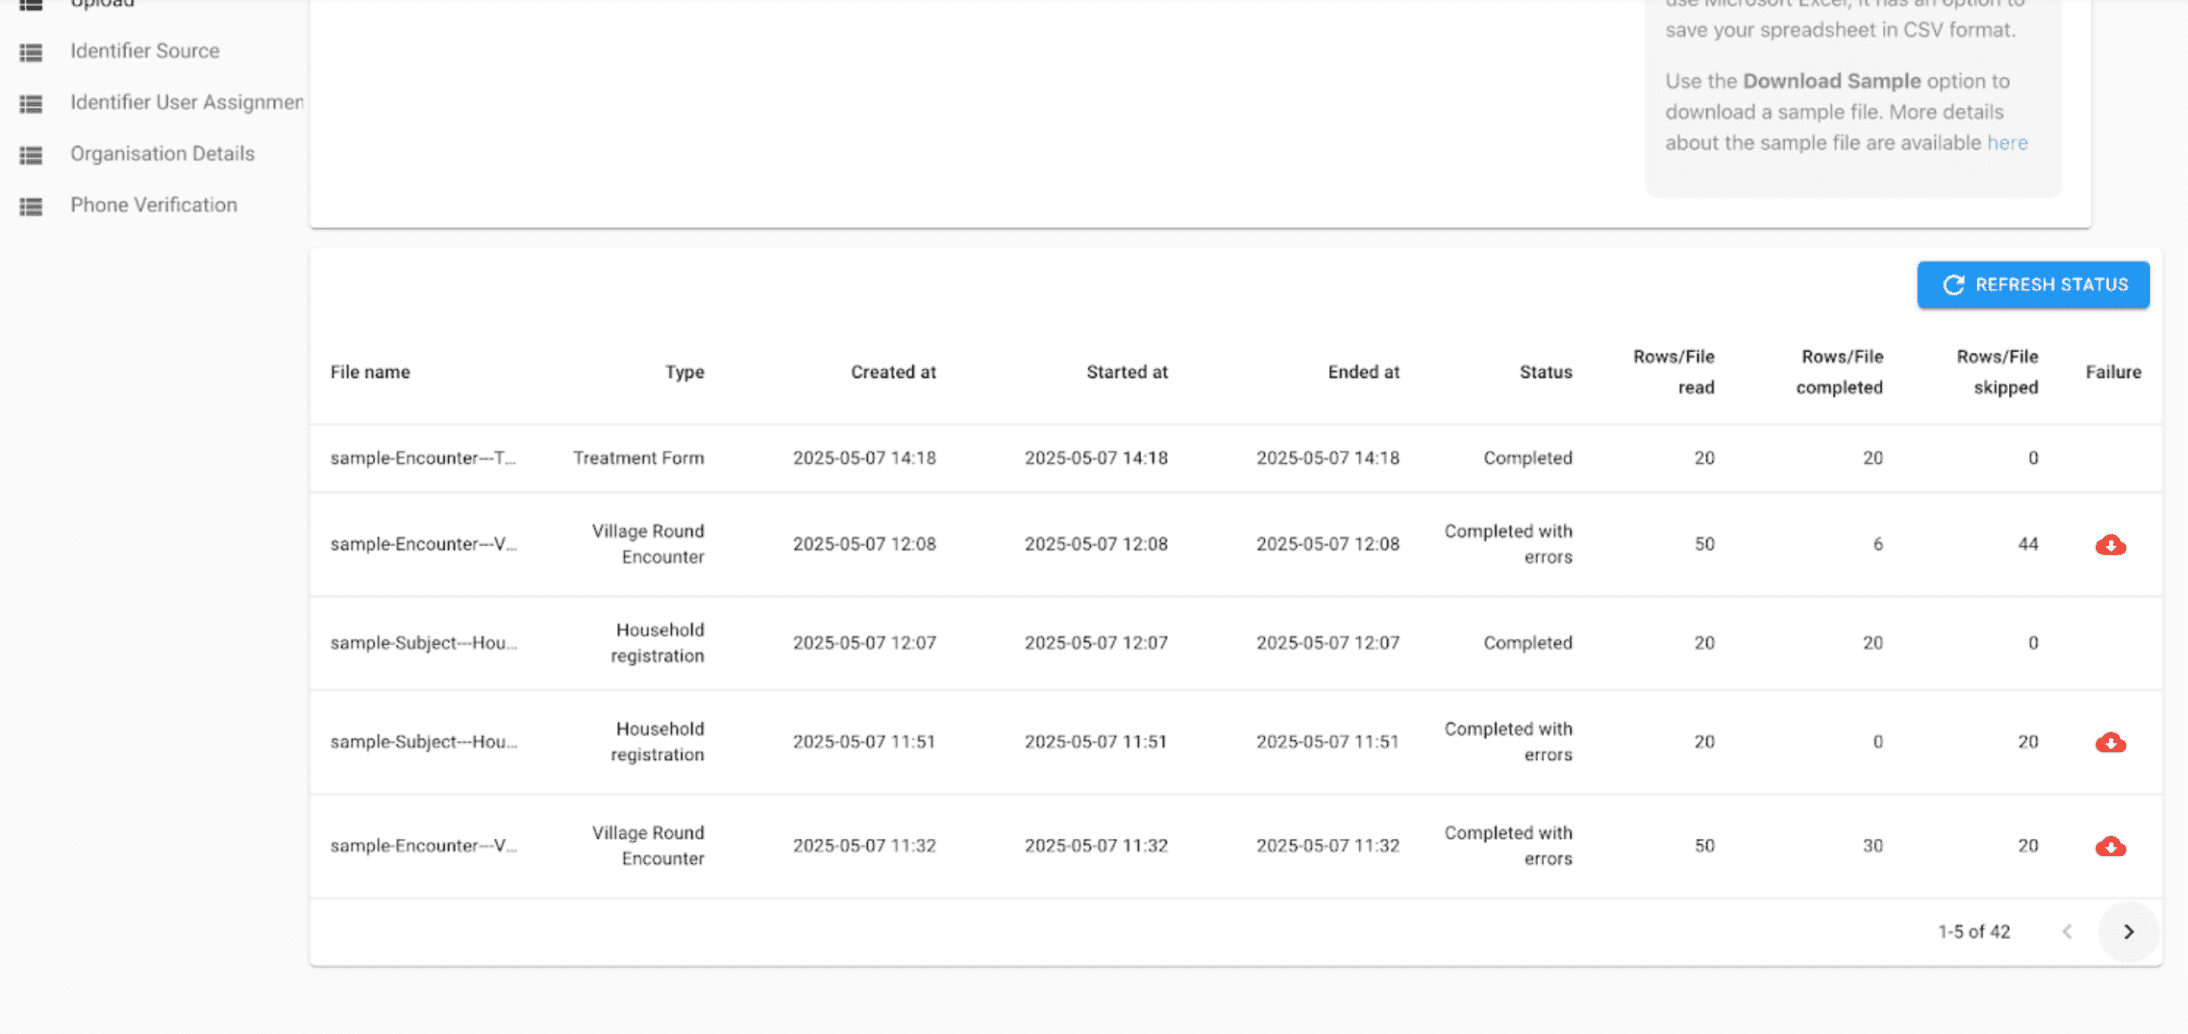The image size is (2188, 1034).
Task: Click list icon beside Identifier Source
Action: (31, 52)
